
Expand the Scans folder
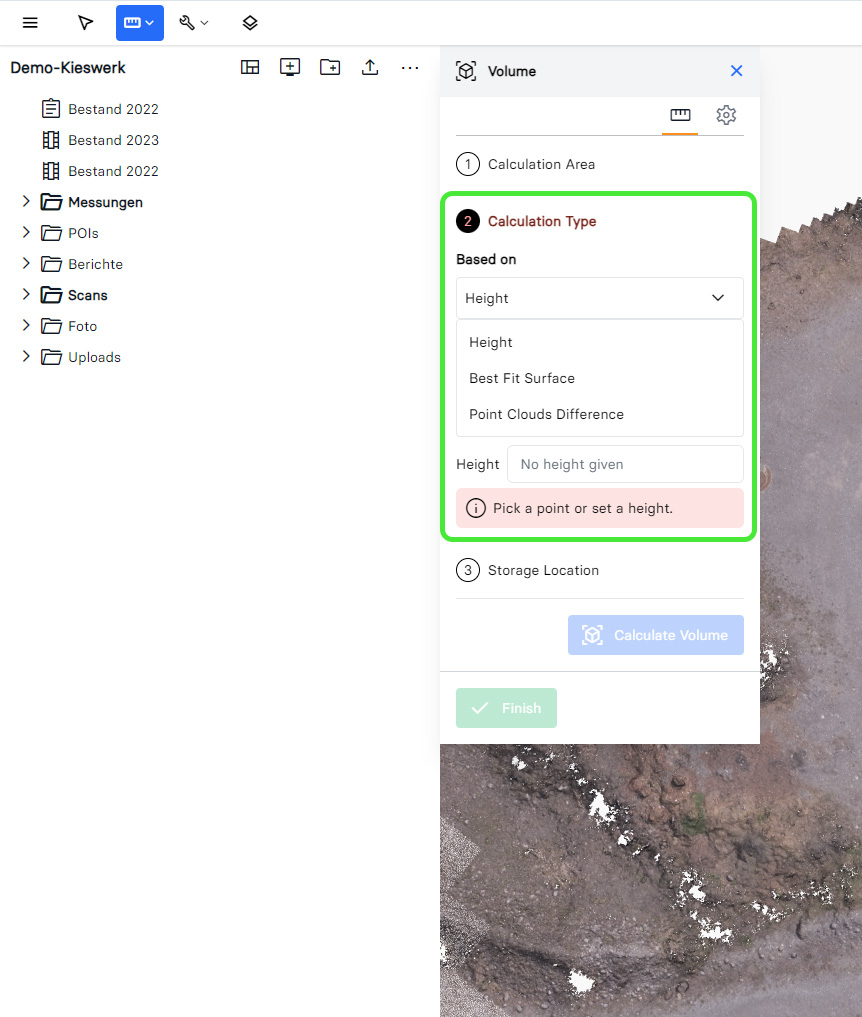coord(26,295)
